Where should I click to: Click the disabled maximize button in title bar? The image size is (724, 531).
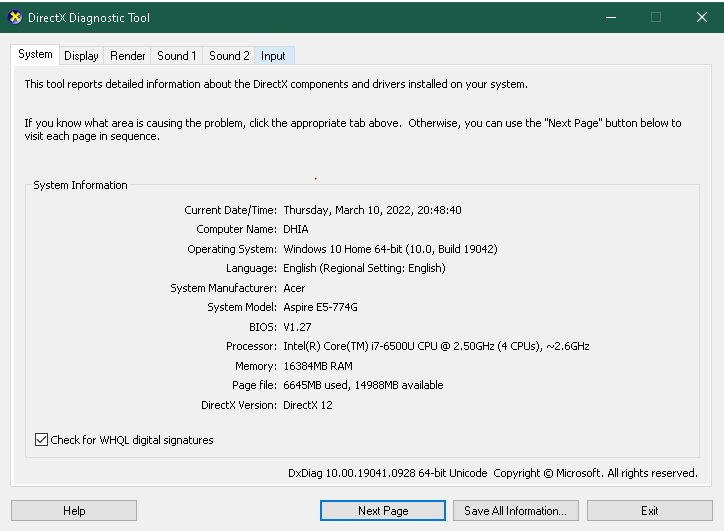click(x=656, y=18)
